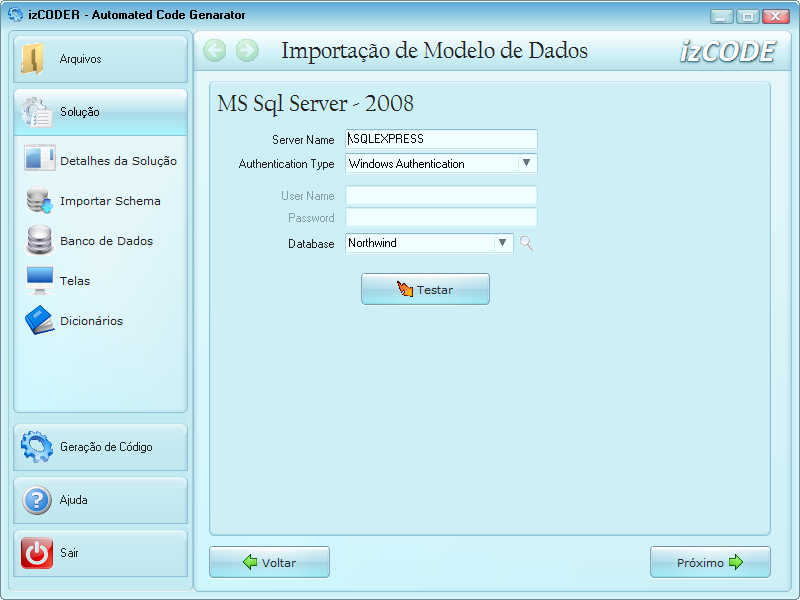This screenshot has width=800, height=600.
Task: Click the izCODE logo
Action: 728,52
